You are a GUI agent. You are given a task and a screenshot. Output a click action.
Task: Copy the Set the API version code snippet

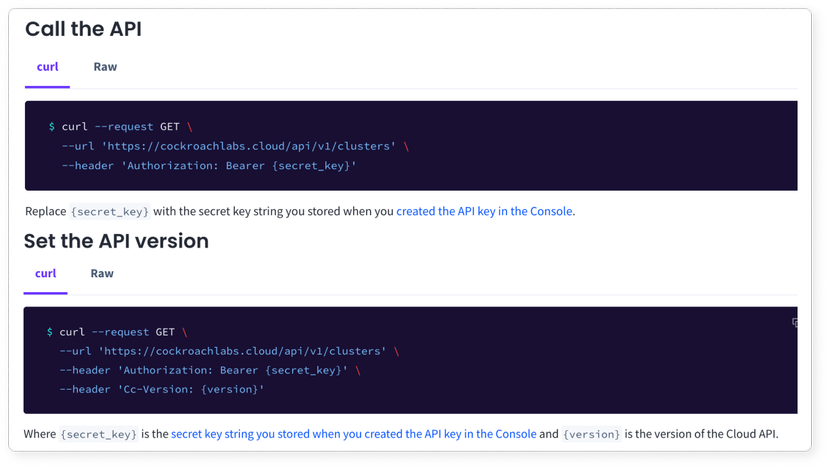794,323
